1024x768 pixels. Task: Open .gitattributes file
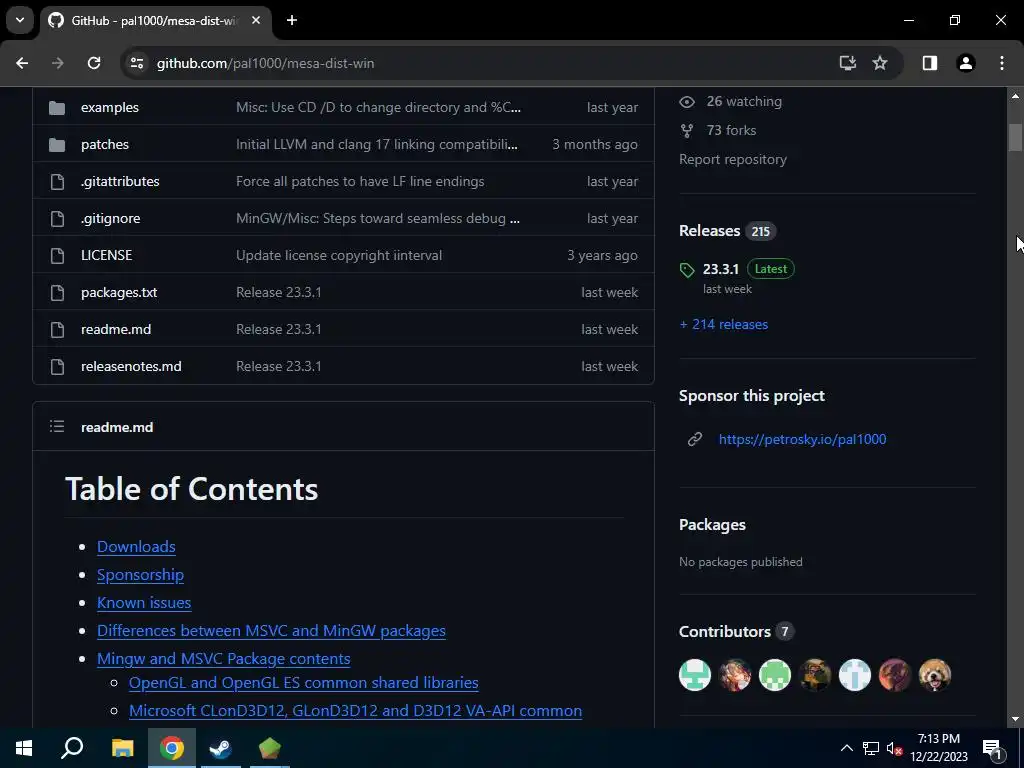point(120,182)
